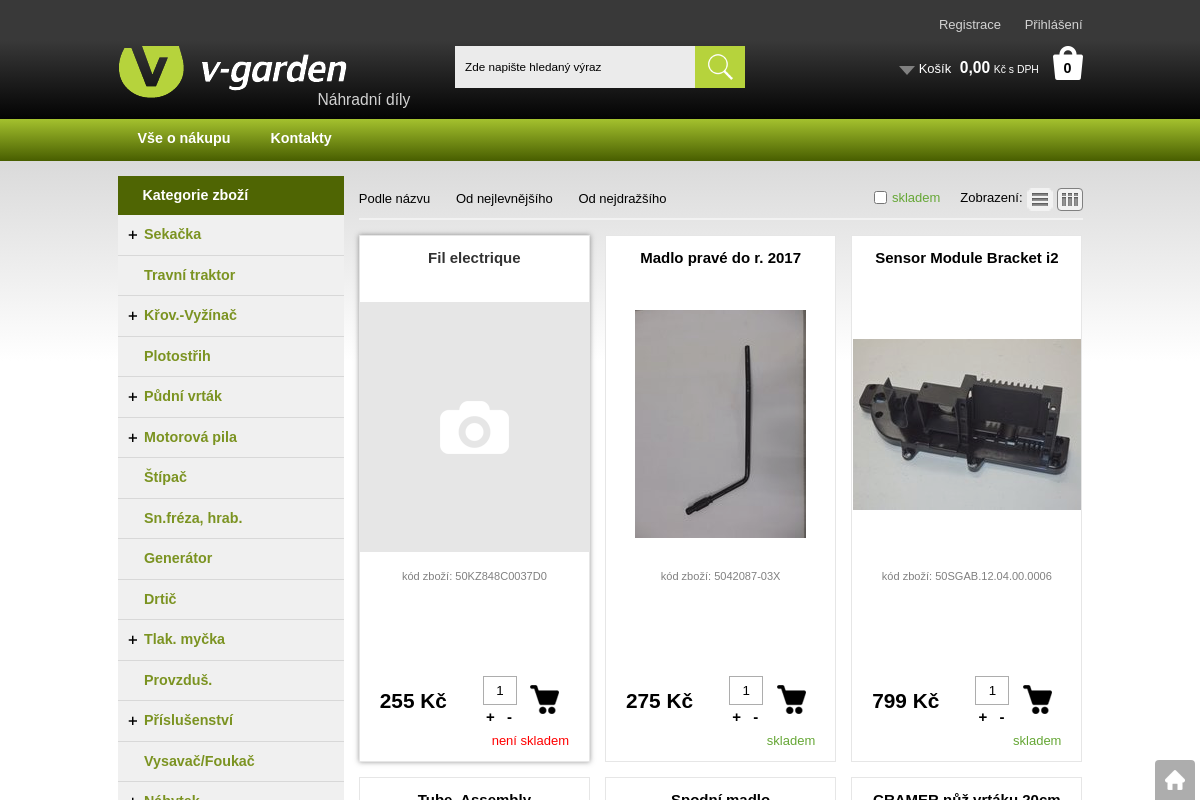Open Kontakty menu item
This screenshot has height=800, width=1200.
(x=301, y=138)
